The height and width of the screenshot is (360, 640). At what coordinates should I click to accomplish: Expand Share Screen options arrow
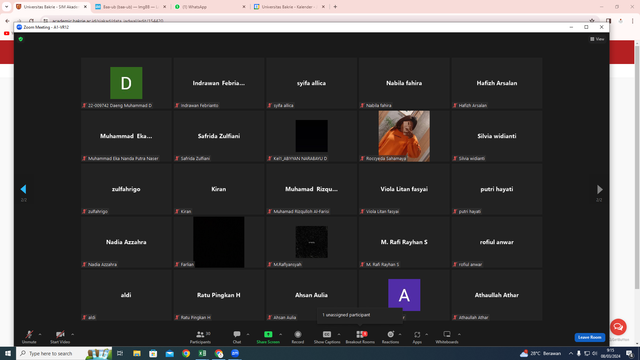click(x=280, y=334)
